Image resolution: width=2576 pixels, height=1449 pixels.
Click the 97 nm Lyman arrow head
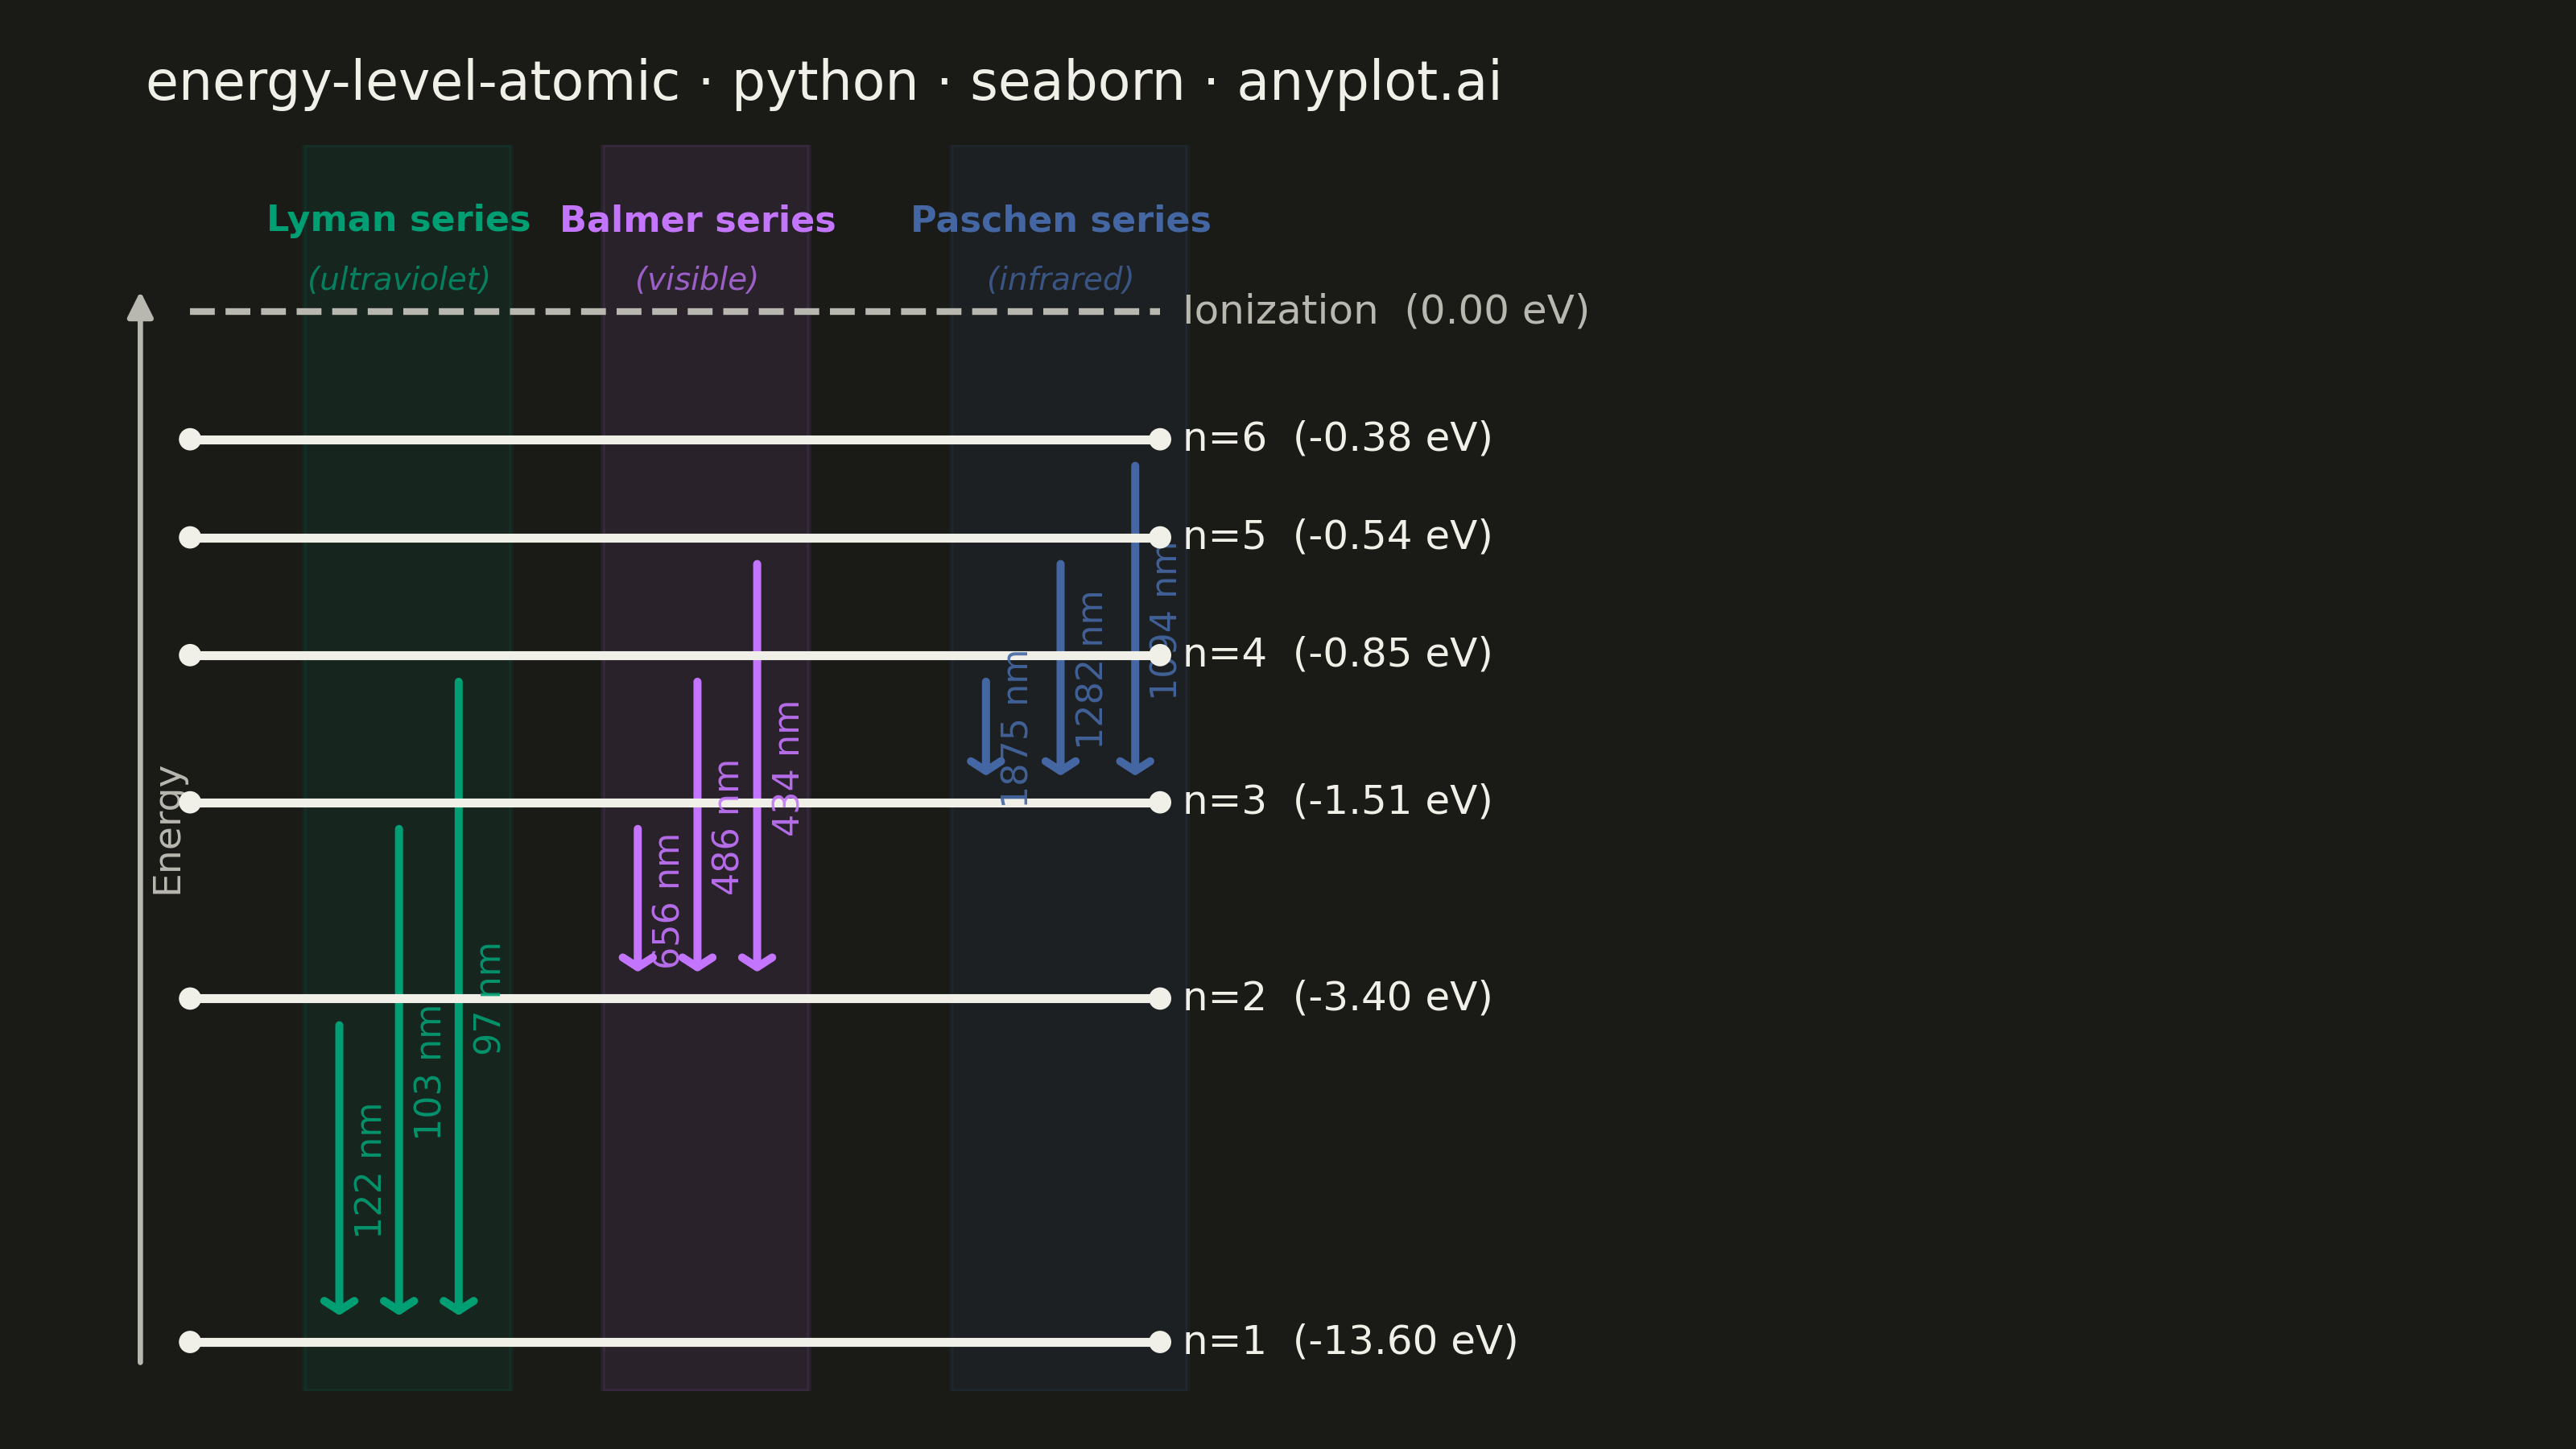tap(458, 1304)
